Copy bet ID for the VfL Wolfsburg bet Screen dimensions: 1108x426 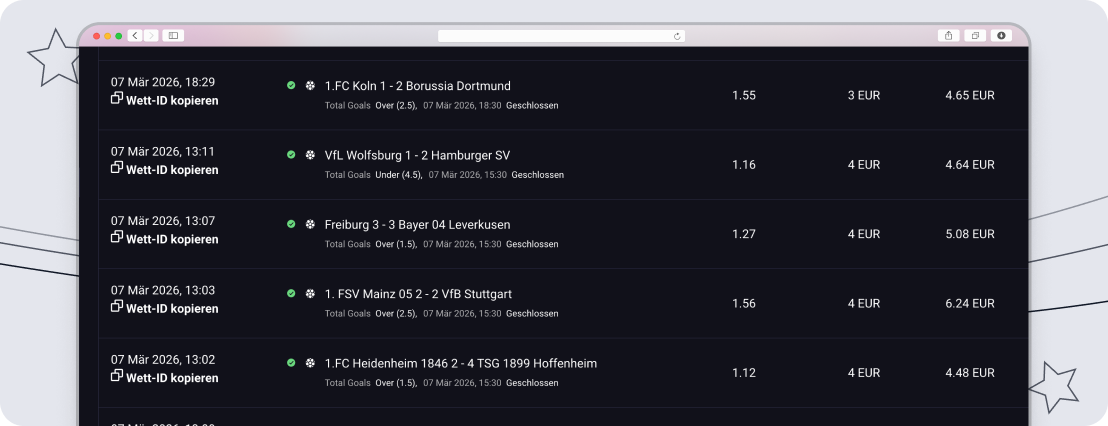tap(165, 170)
